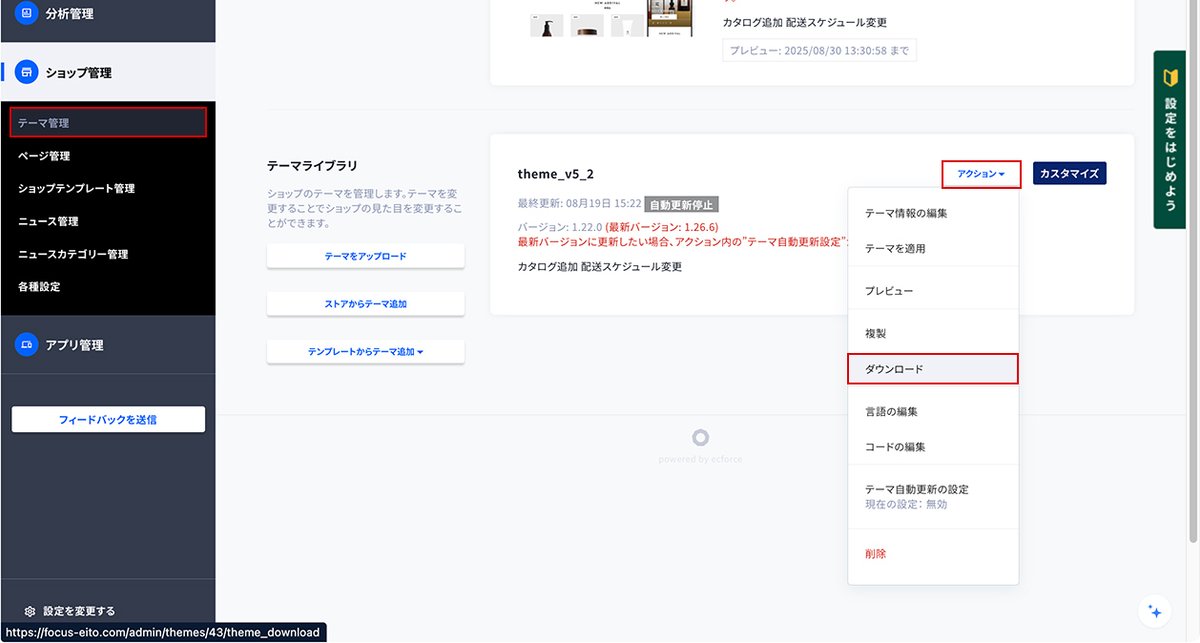Viewport: 1200px width, 643px height.
Task: Open the アクション dropdown for theme_v5_2
Action: pyautogui.click(x=979, y=173)
